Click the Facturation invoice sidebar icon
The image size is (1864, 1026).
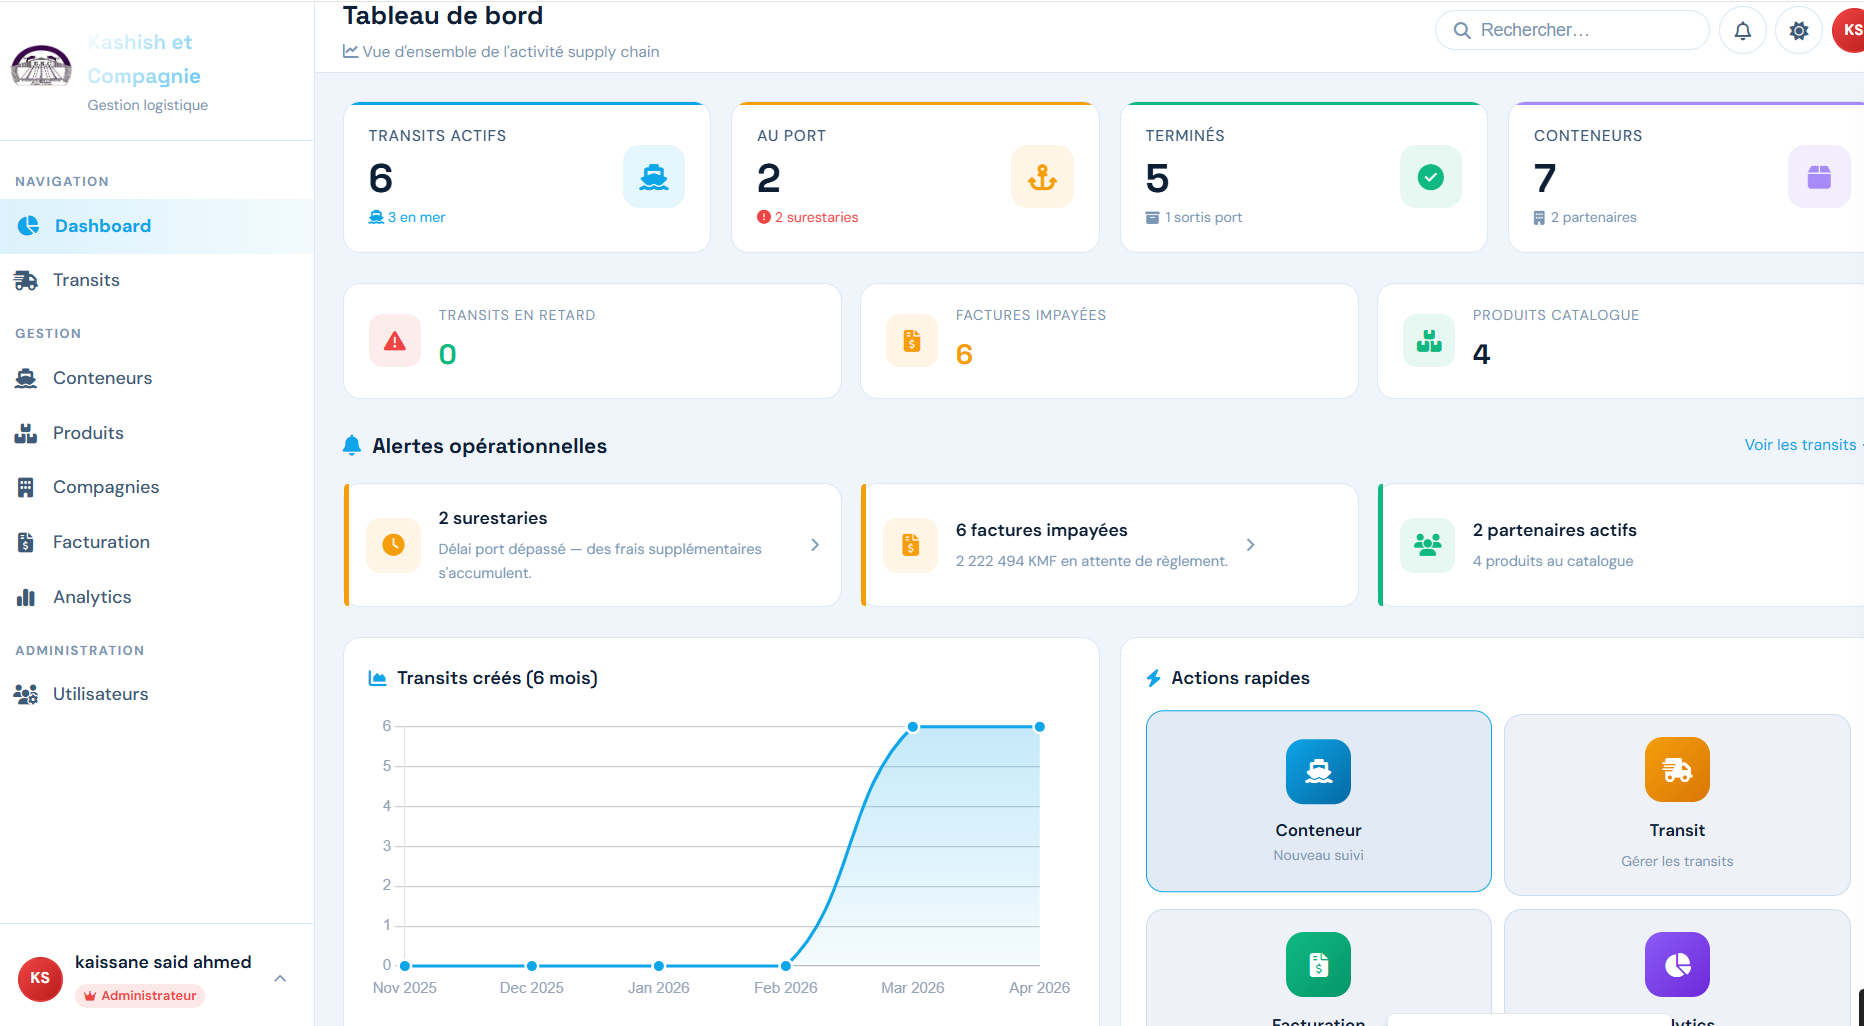(26, 542)
